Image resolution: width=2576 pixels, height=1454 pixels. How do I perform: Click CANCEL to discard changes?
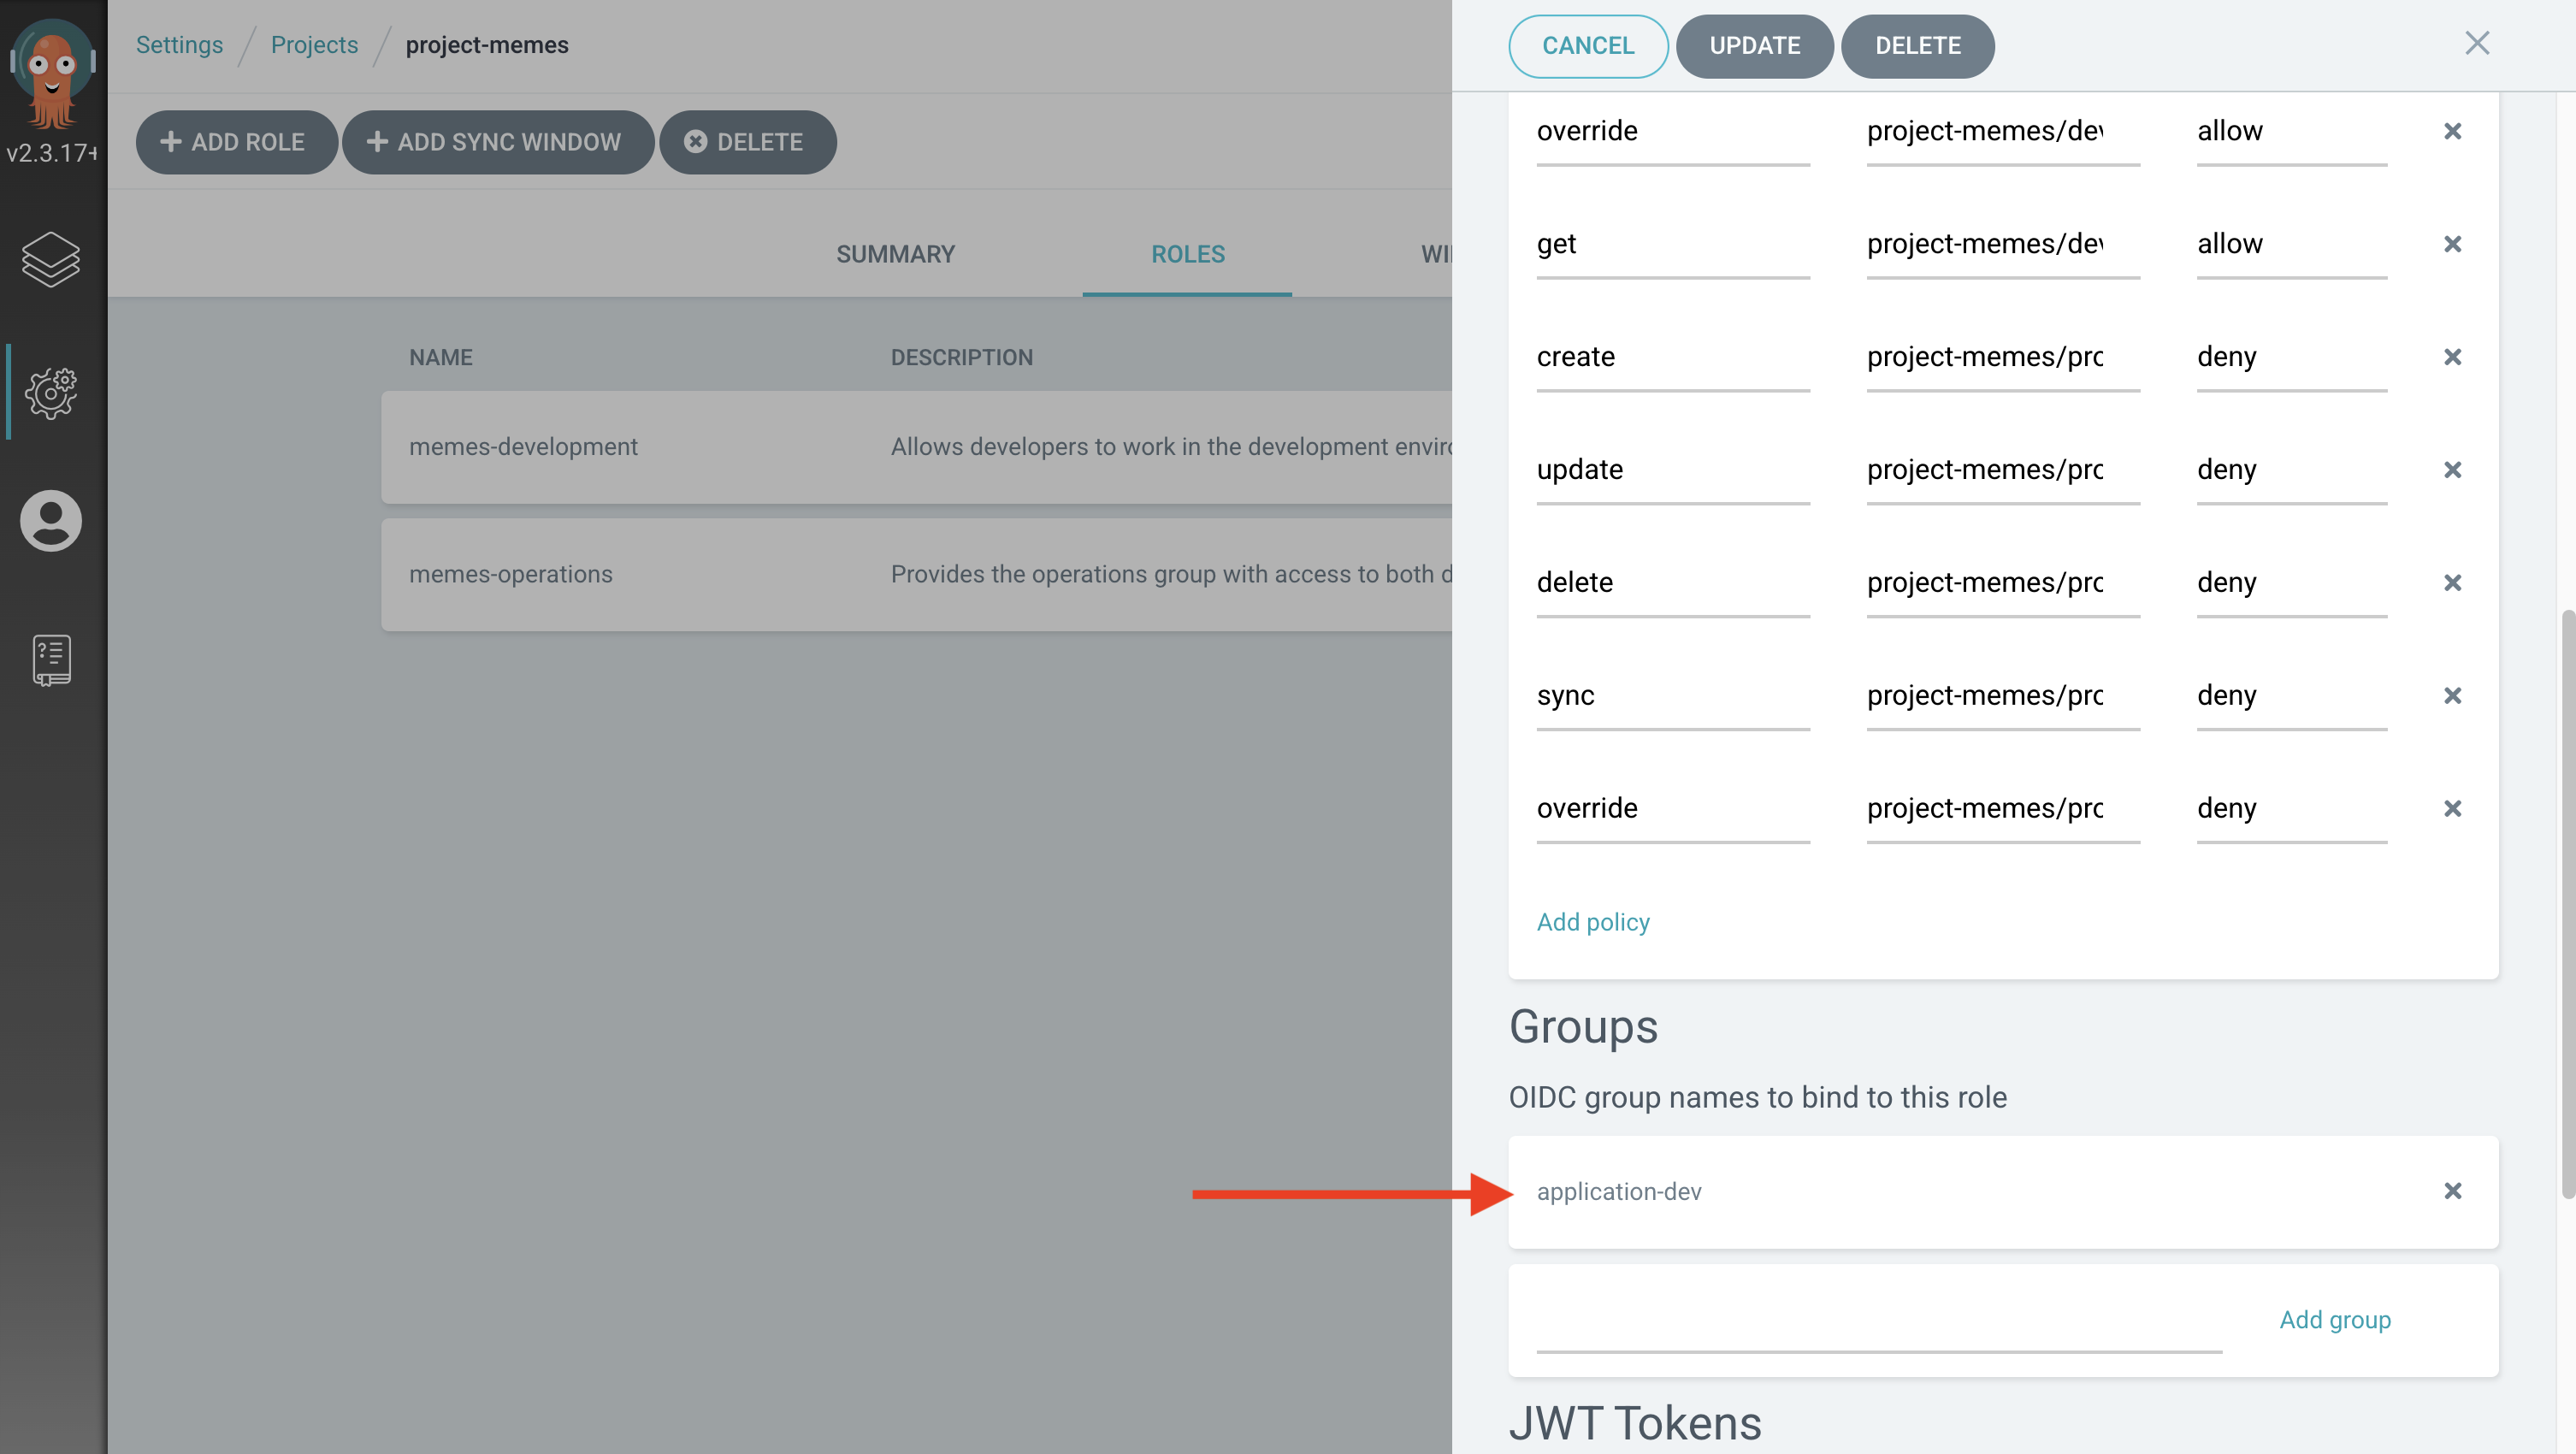1589,46
